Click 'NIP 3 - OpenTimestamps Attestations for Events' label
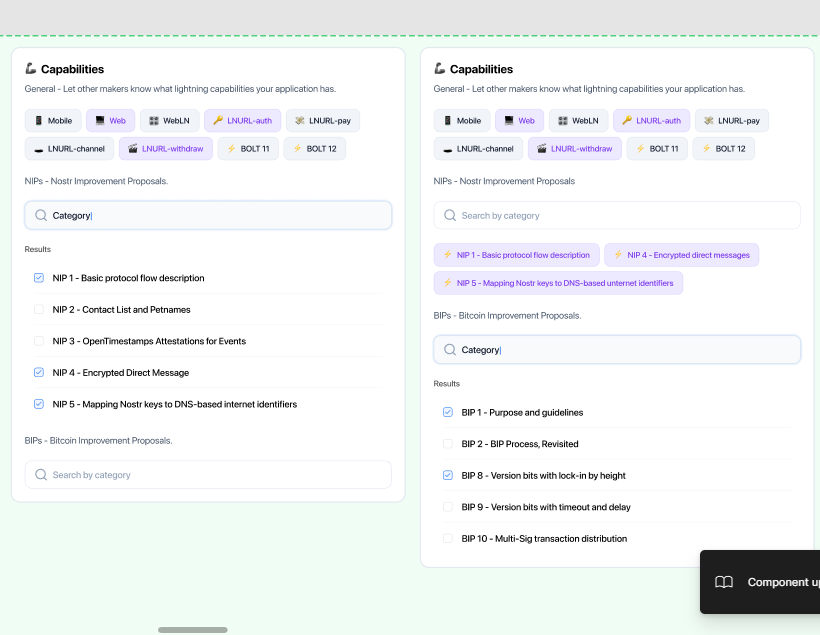This screenshot has height=635, width=820. (149, 341)
